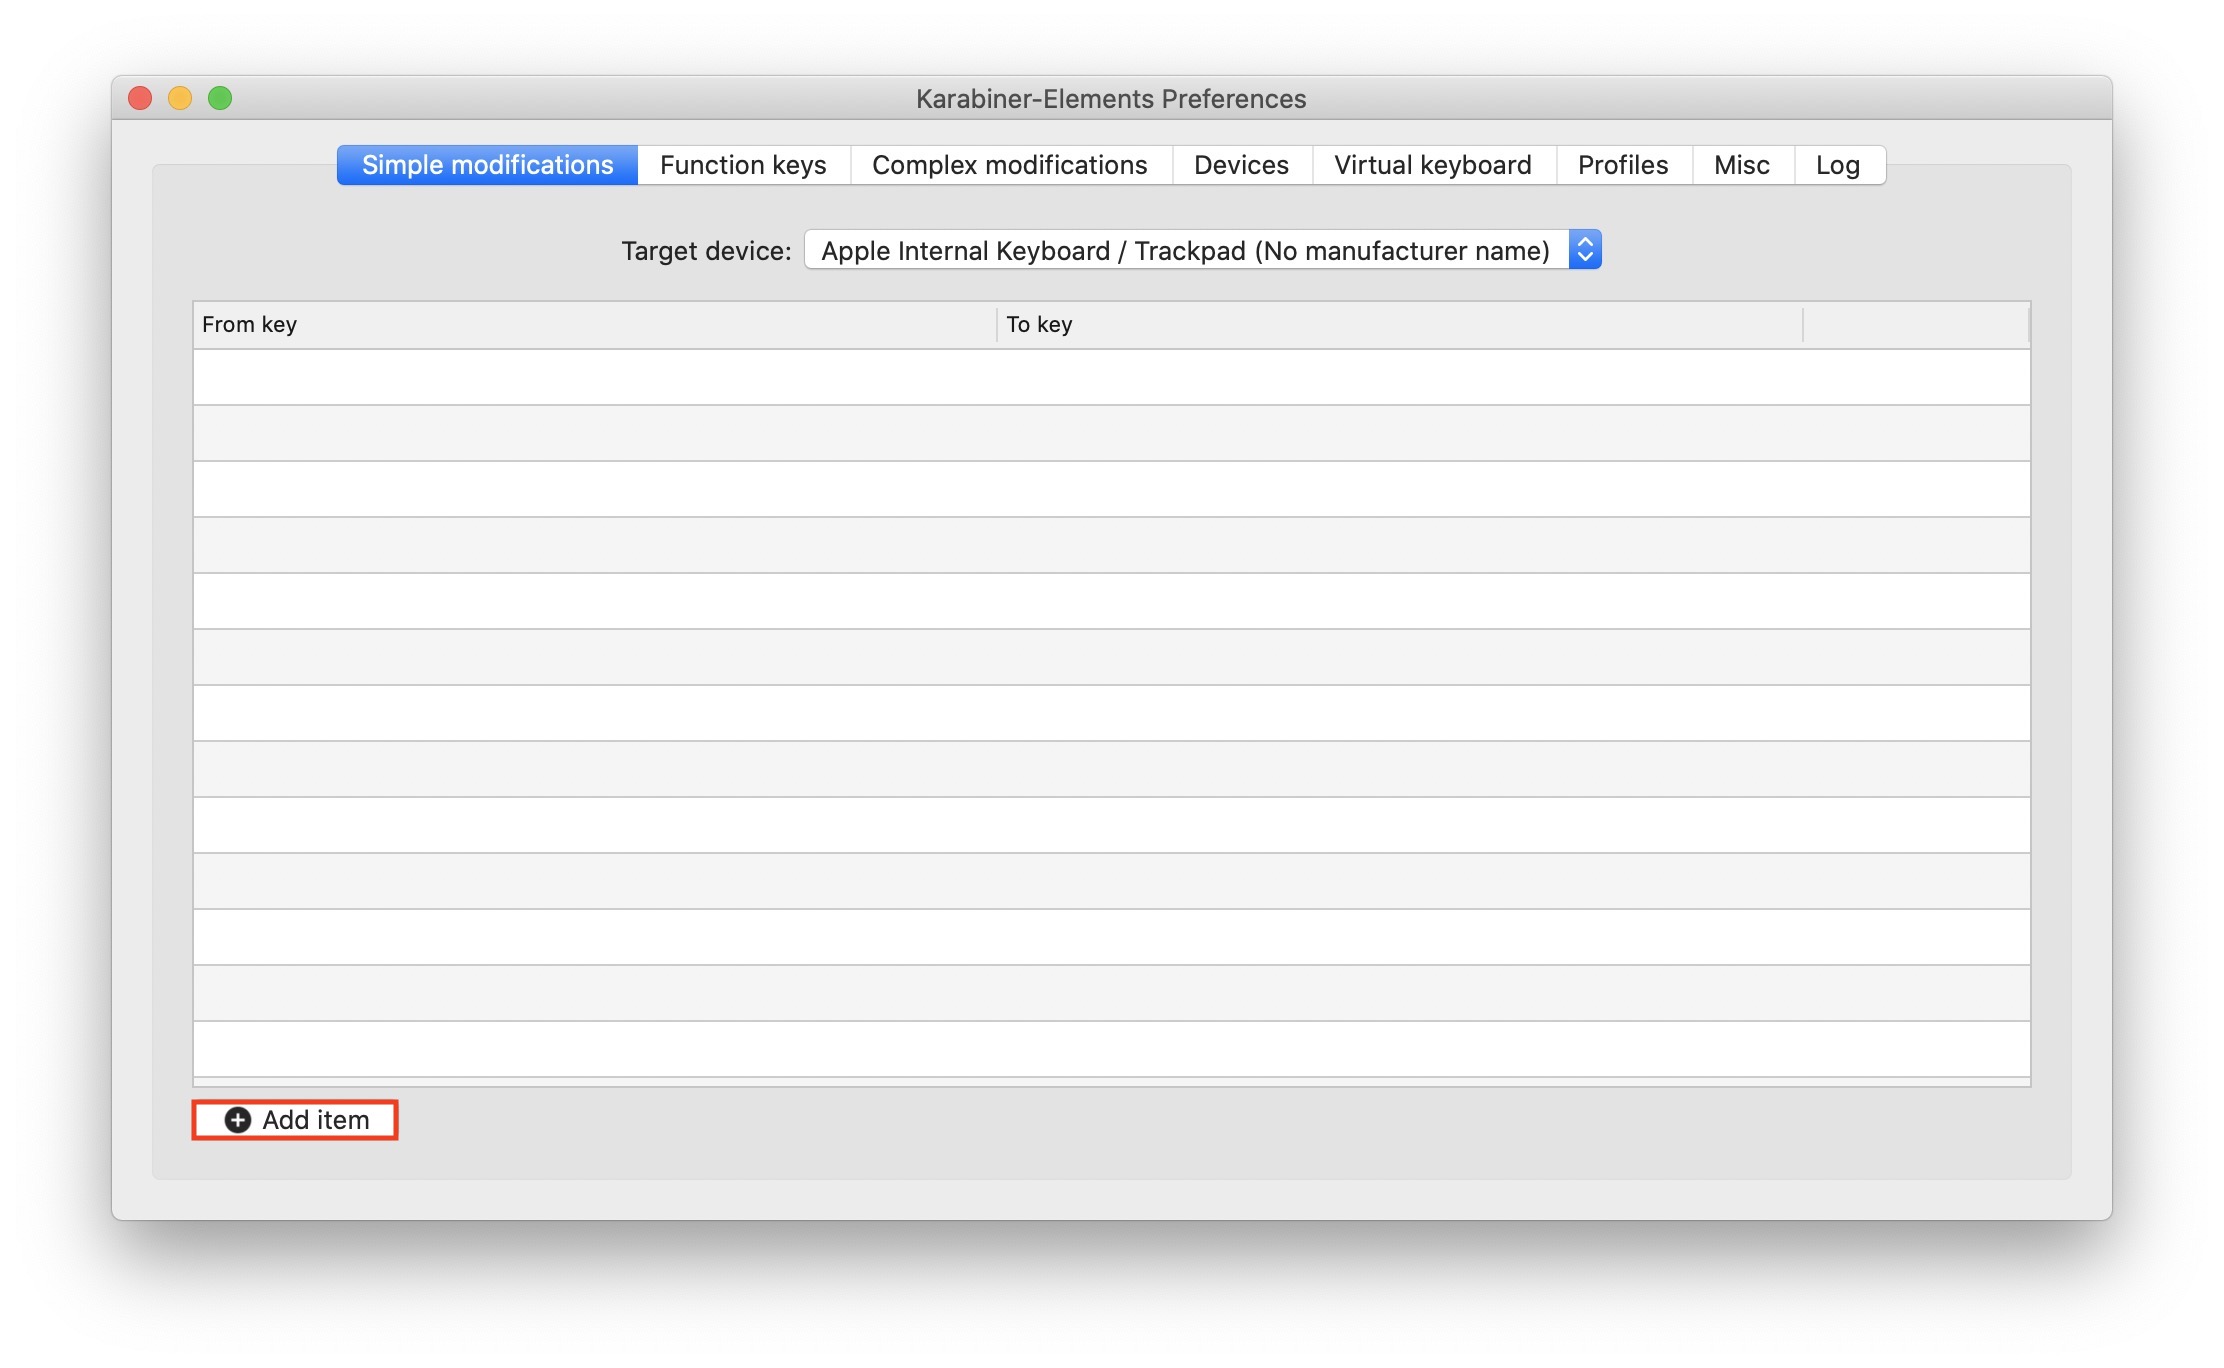Click the Karabiner-Elements Preferences title bar

click(x=1110, y=98)
